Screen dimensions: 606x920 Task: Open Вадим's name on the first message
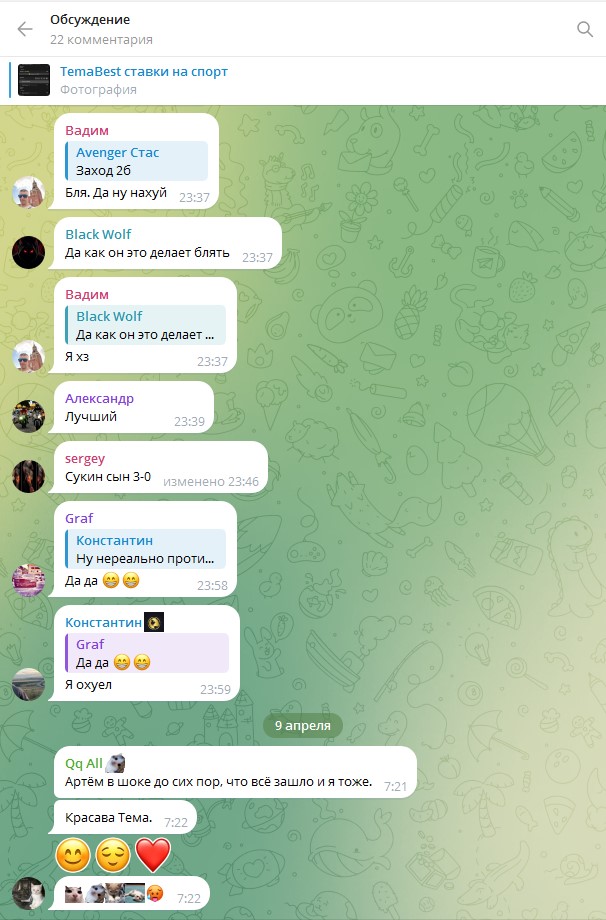[x=87, y=130]
